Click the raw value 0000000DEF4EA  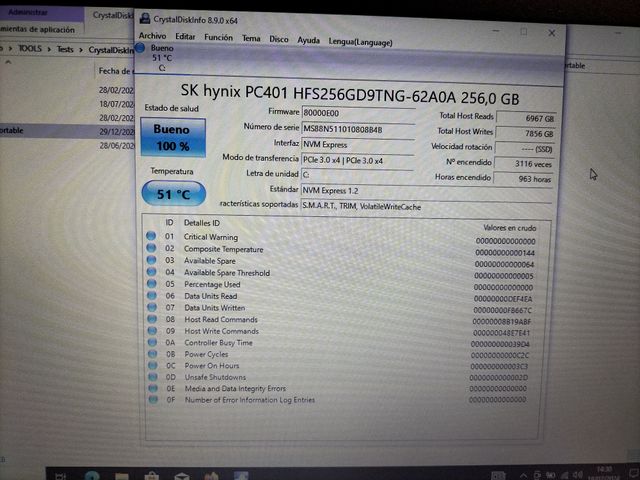pyautogui.click(x=503, y=299)
